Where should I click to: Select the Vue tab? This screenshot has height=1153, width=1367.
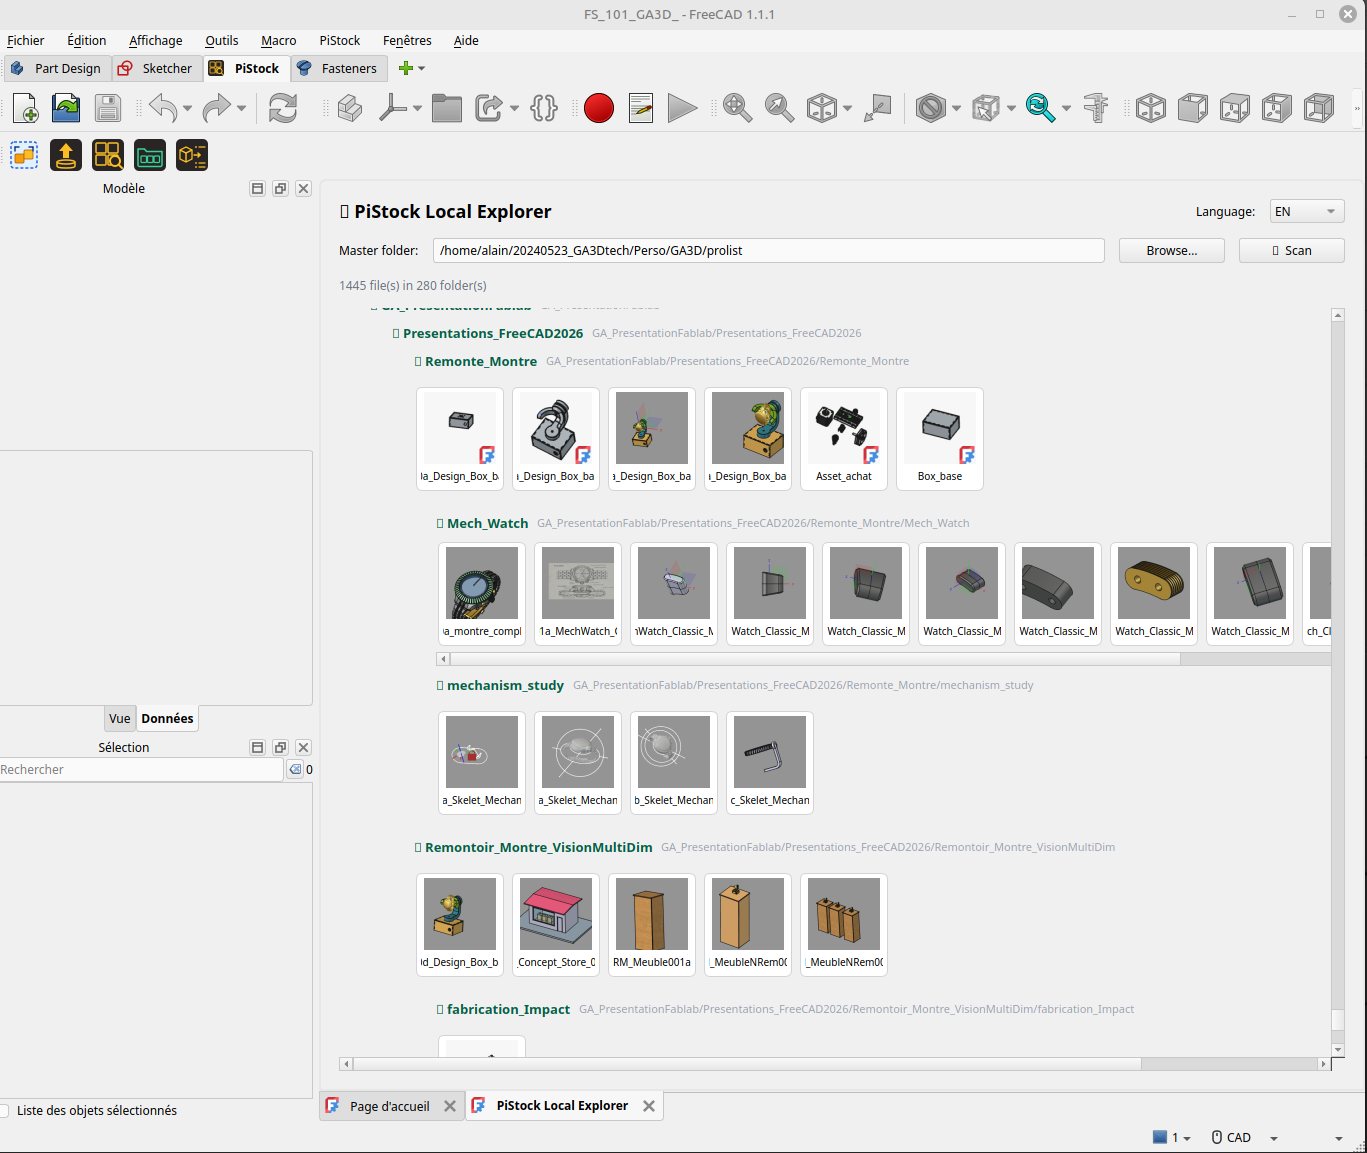click(120, 718)
